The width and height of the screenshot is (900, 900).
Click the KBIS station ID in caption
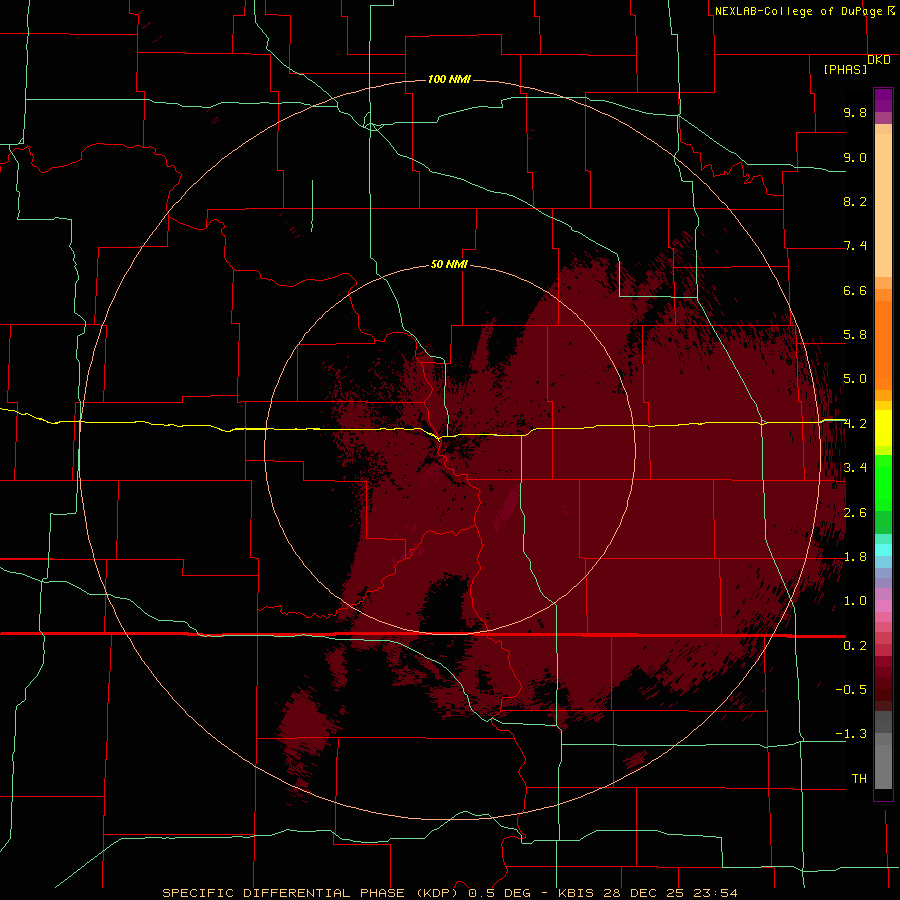click(x=575, y=893)
